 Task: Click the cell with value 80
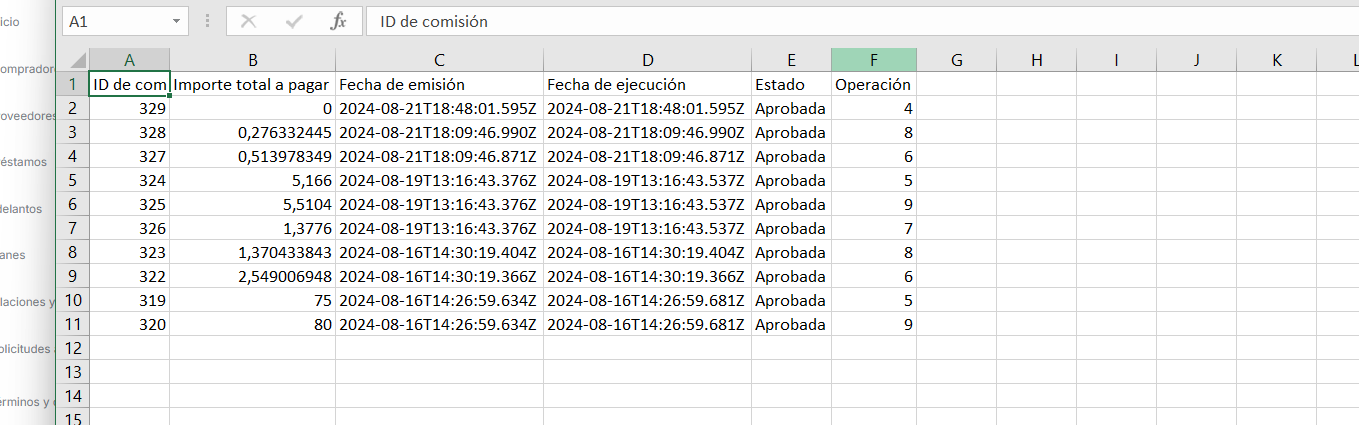pyautogui.click(x=252, y=324)
